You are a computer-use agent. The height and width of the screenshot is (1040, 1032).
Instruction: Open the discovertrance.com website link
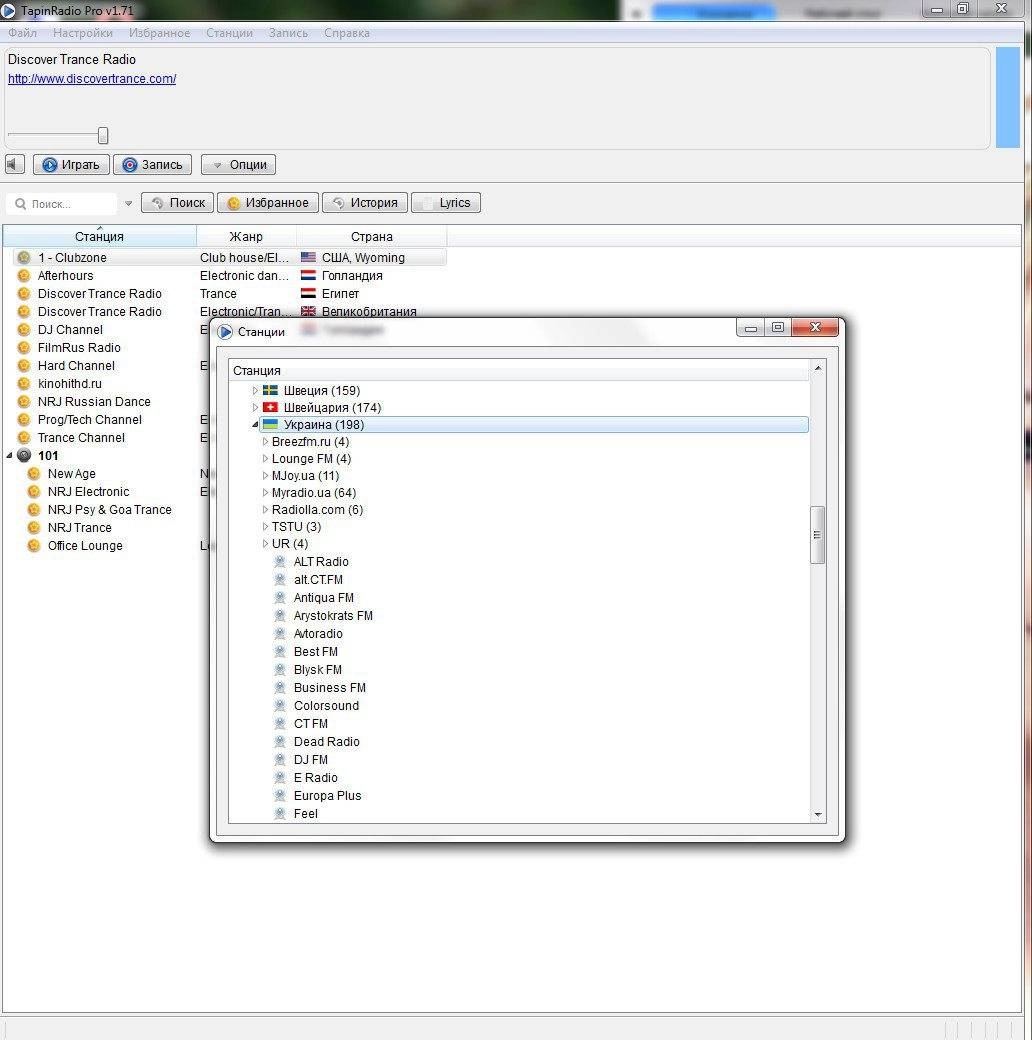click(92, 78)
